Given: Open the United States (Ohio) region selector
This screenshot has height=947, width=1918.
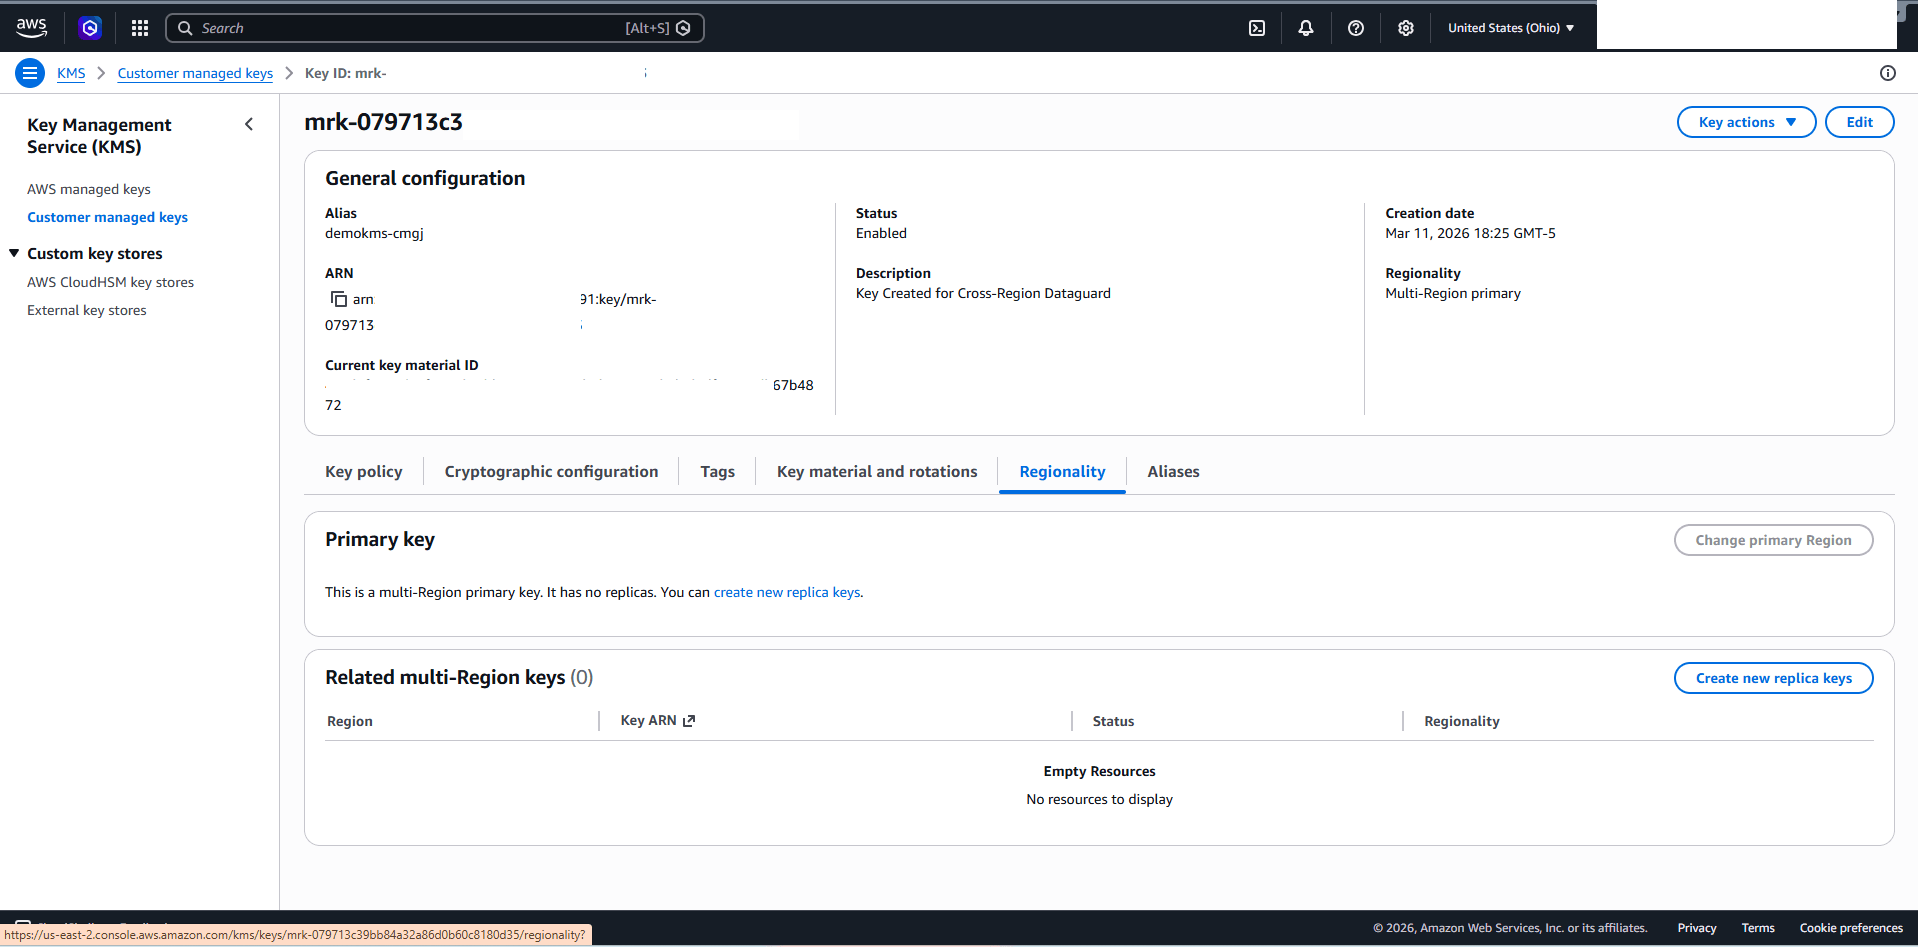Looking at the screenshot, I should pos(1510,27).
